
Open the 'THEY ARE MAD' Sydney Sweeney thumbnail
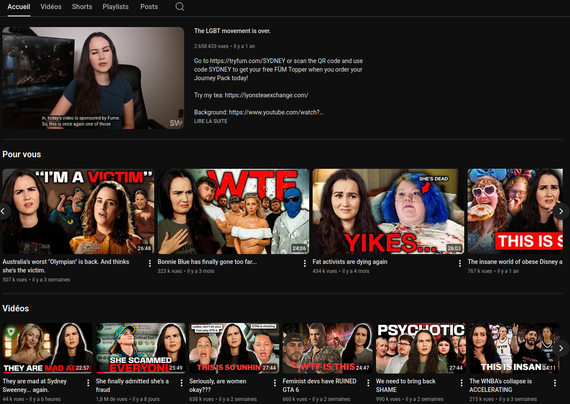[48, 348]
